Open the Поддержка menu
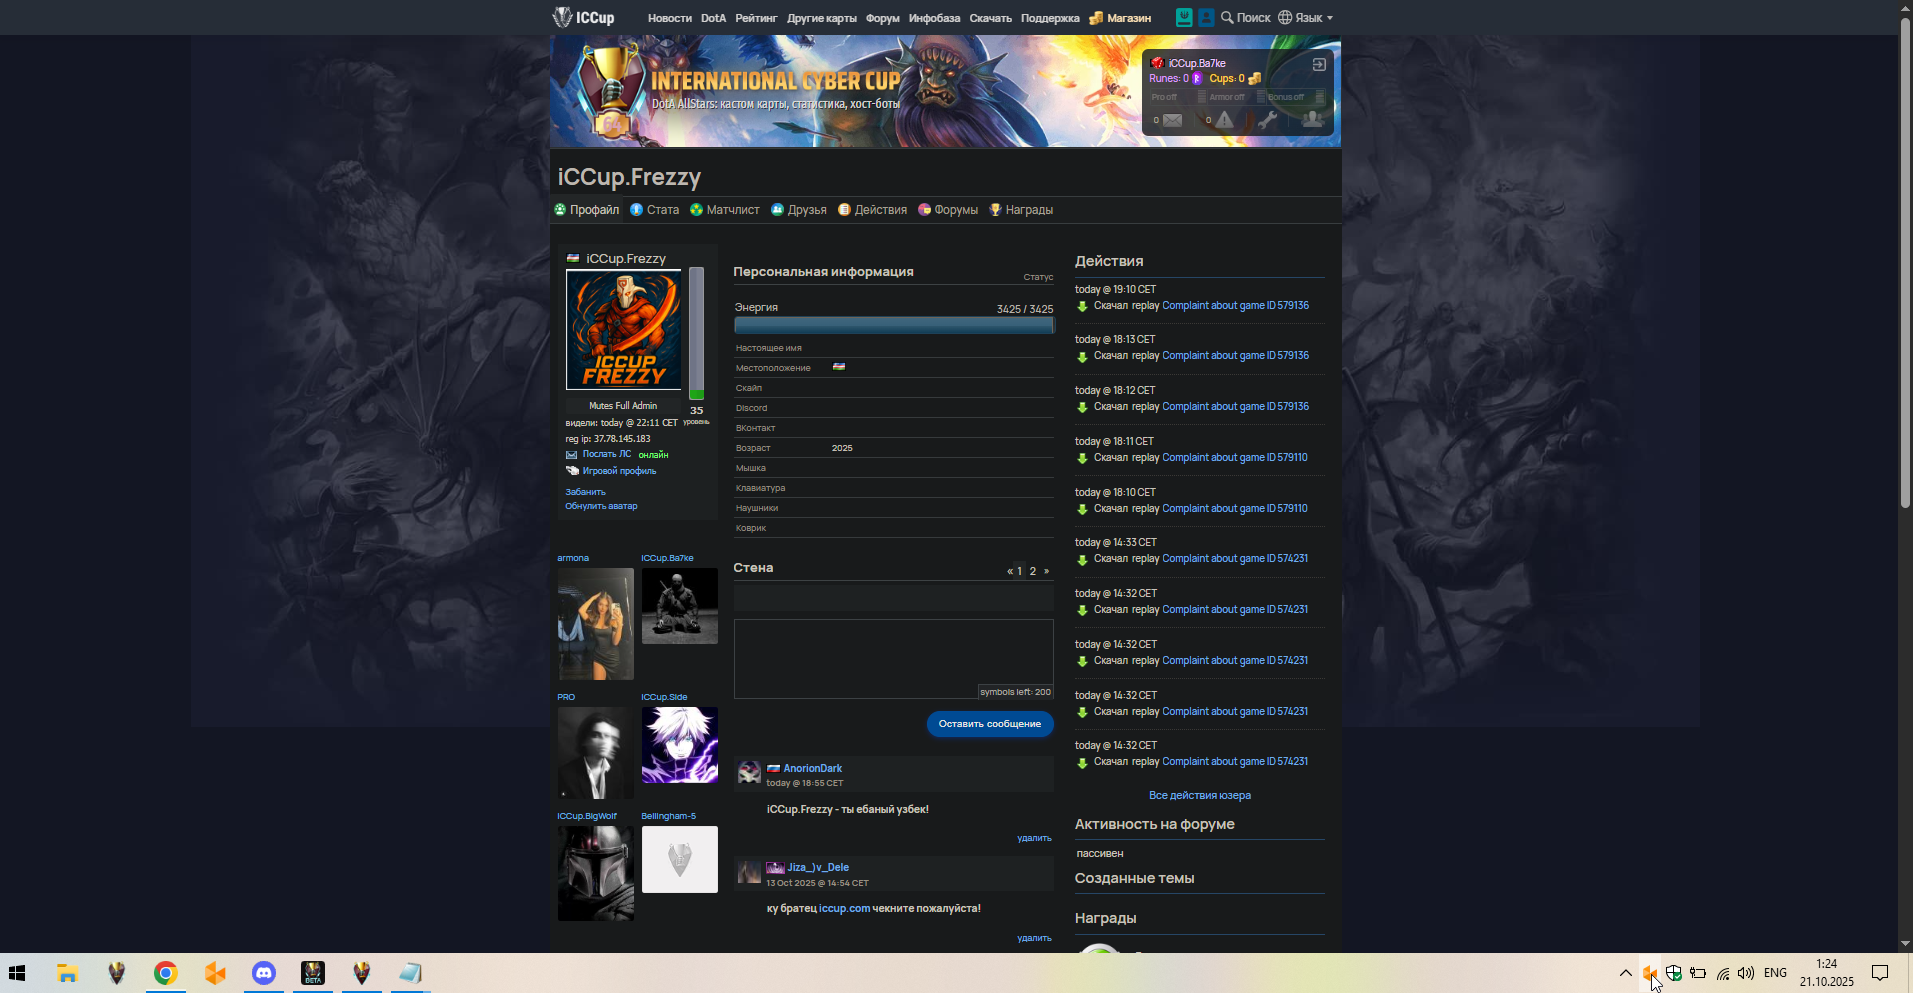This screenshot has width=1913, height=993. click(x=1050, y=18)
